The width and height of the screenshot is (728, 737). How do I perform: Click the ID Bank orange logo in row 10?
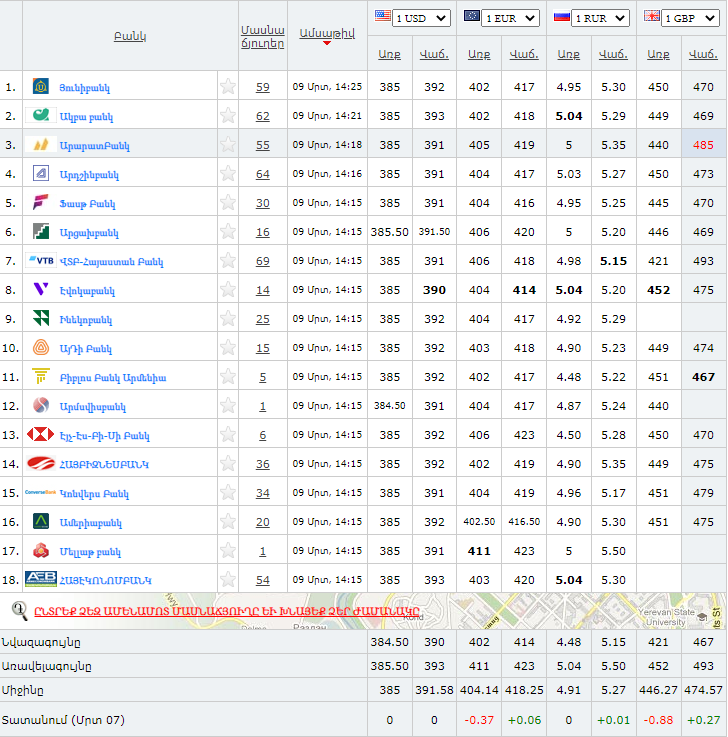pyautogui.click(x=41, y=347)
